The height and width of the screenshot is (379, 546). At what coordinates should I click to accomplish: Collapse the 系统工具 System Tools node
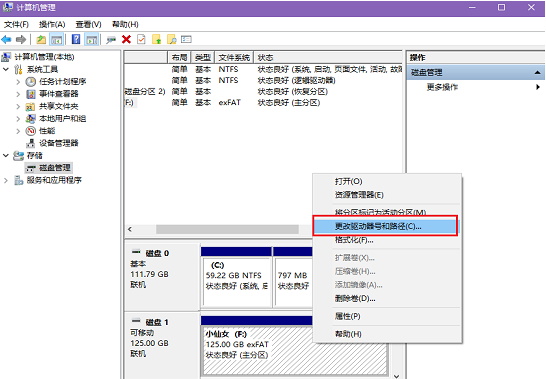[x=6, y=69]
